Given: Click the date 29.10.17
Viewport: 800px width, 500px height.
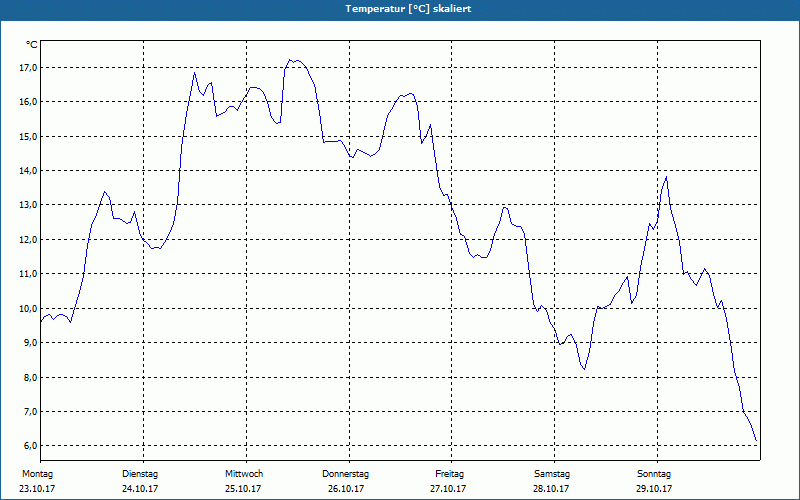Looking at the screenshot, I should click(x=654, y=489).
